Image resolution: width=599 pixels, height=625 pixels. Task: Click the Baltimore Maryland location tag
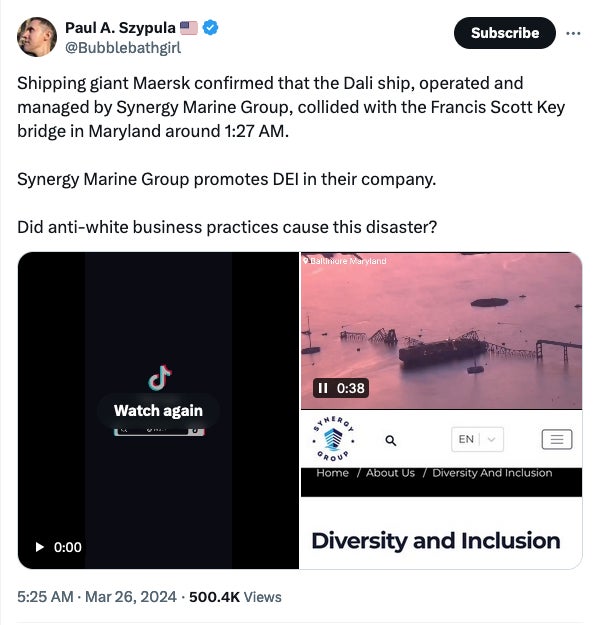[x=345, y=261]
